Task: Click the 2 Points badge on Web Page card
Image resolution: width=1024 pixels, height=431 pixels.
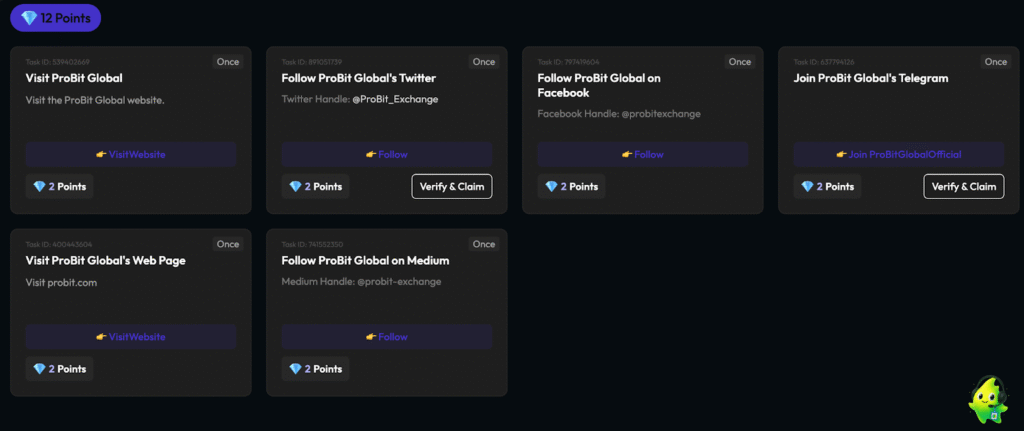Action: 59,368
